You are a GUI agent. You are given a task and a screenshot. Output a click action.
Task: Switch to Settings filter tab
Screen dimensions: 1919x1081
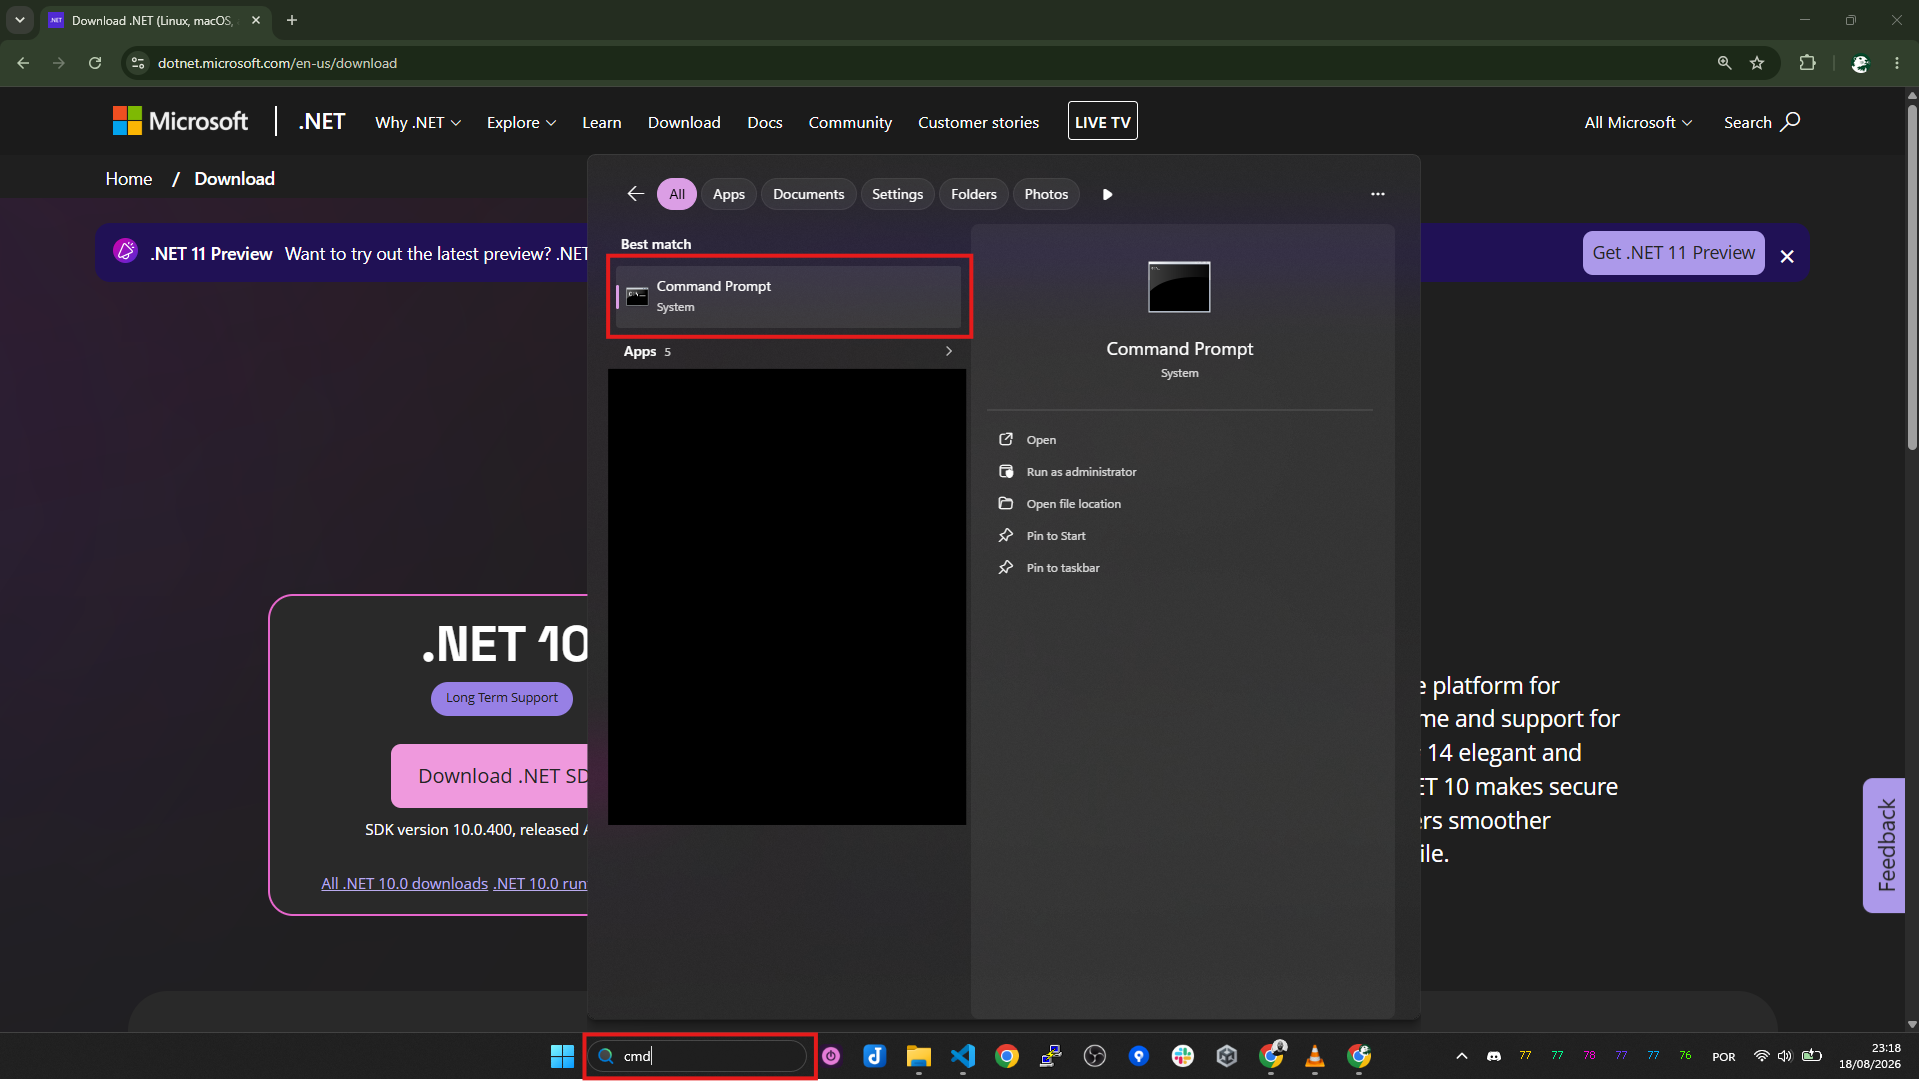[x=897, y=194]
